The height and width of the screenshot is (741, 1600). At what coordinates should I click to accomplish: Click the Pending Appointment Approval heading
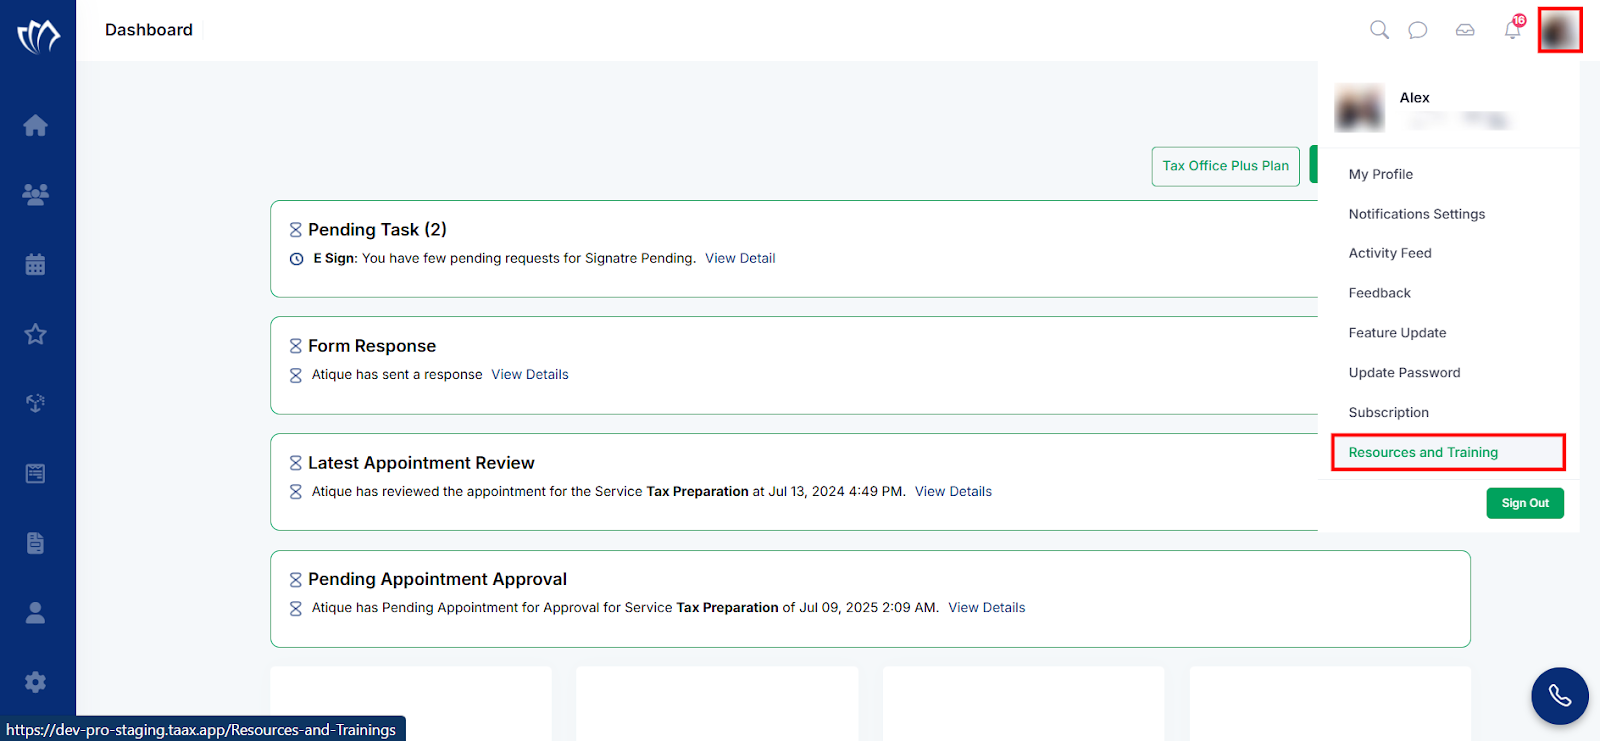point(437,579)
